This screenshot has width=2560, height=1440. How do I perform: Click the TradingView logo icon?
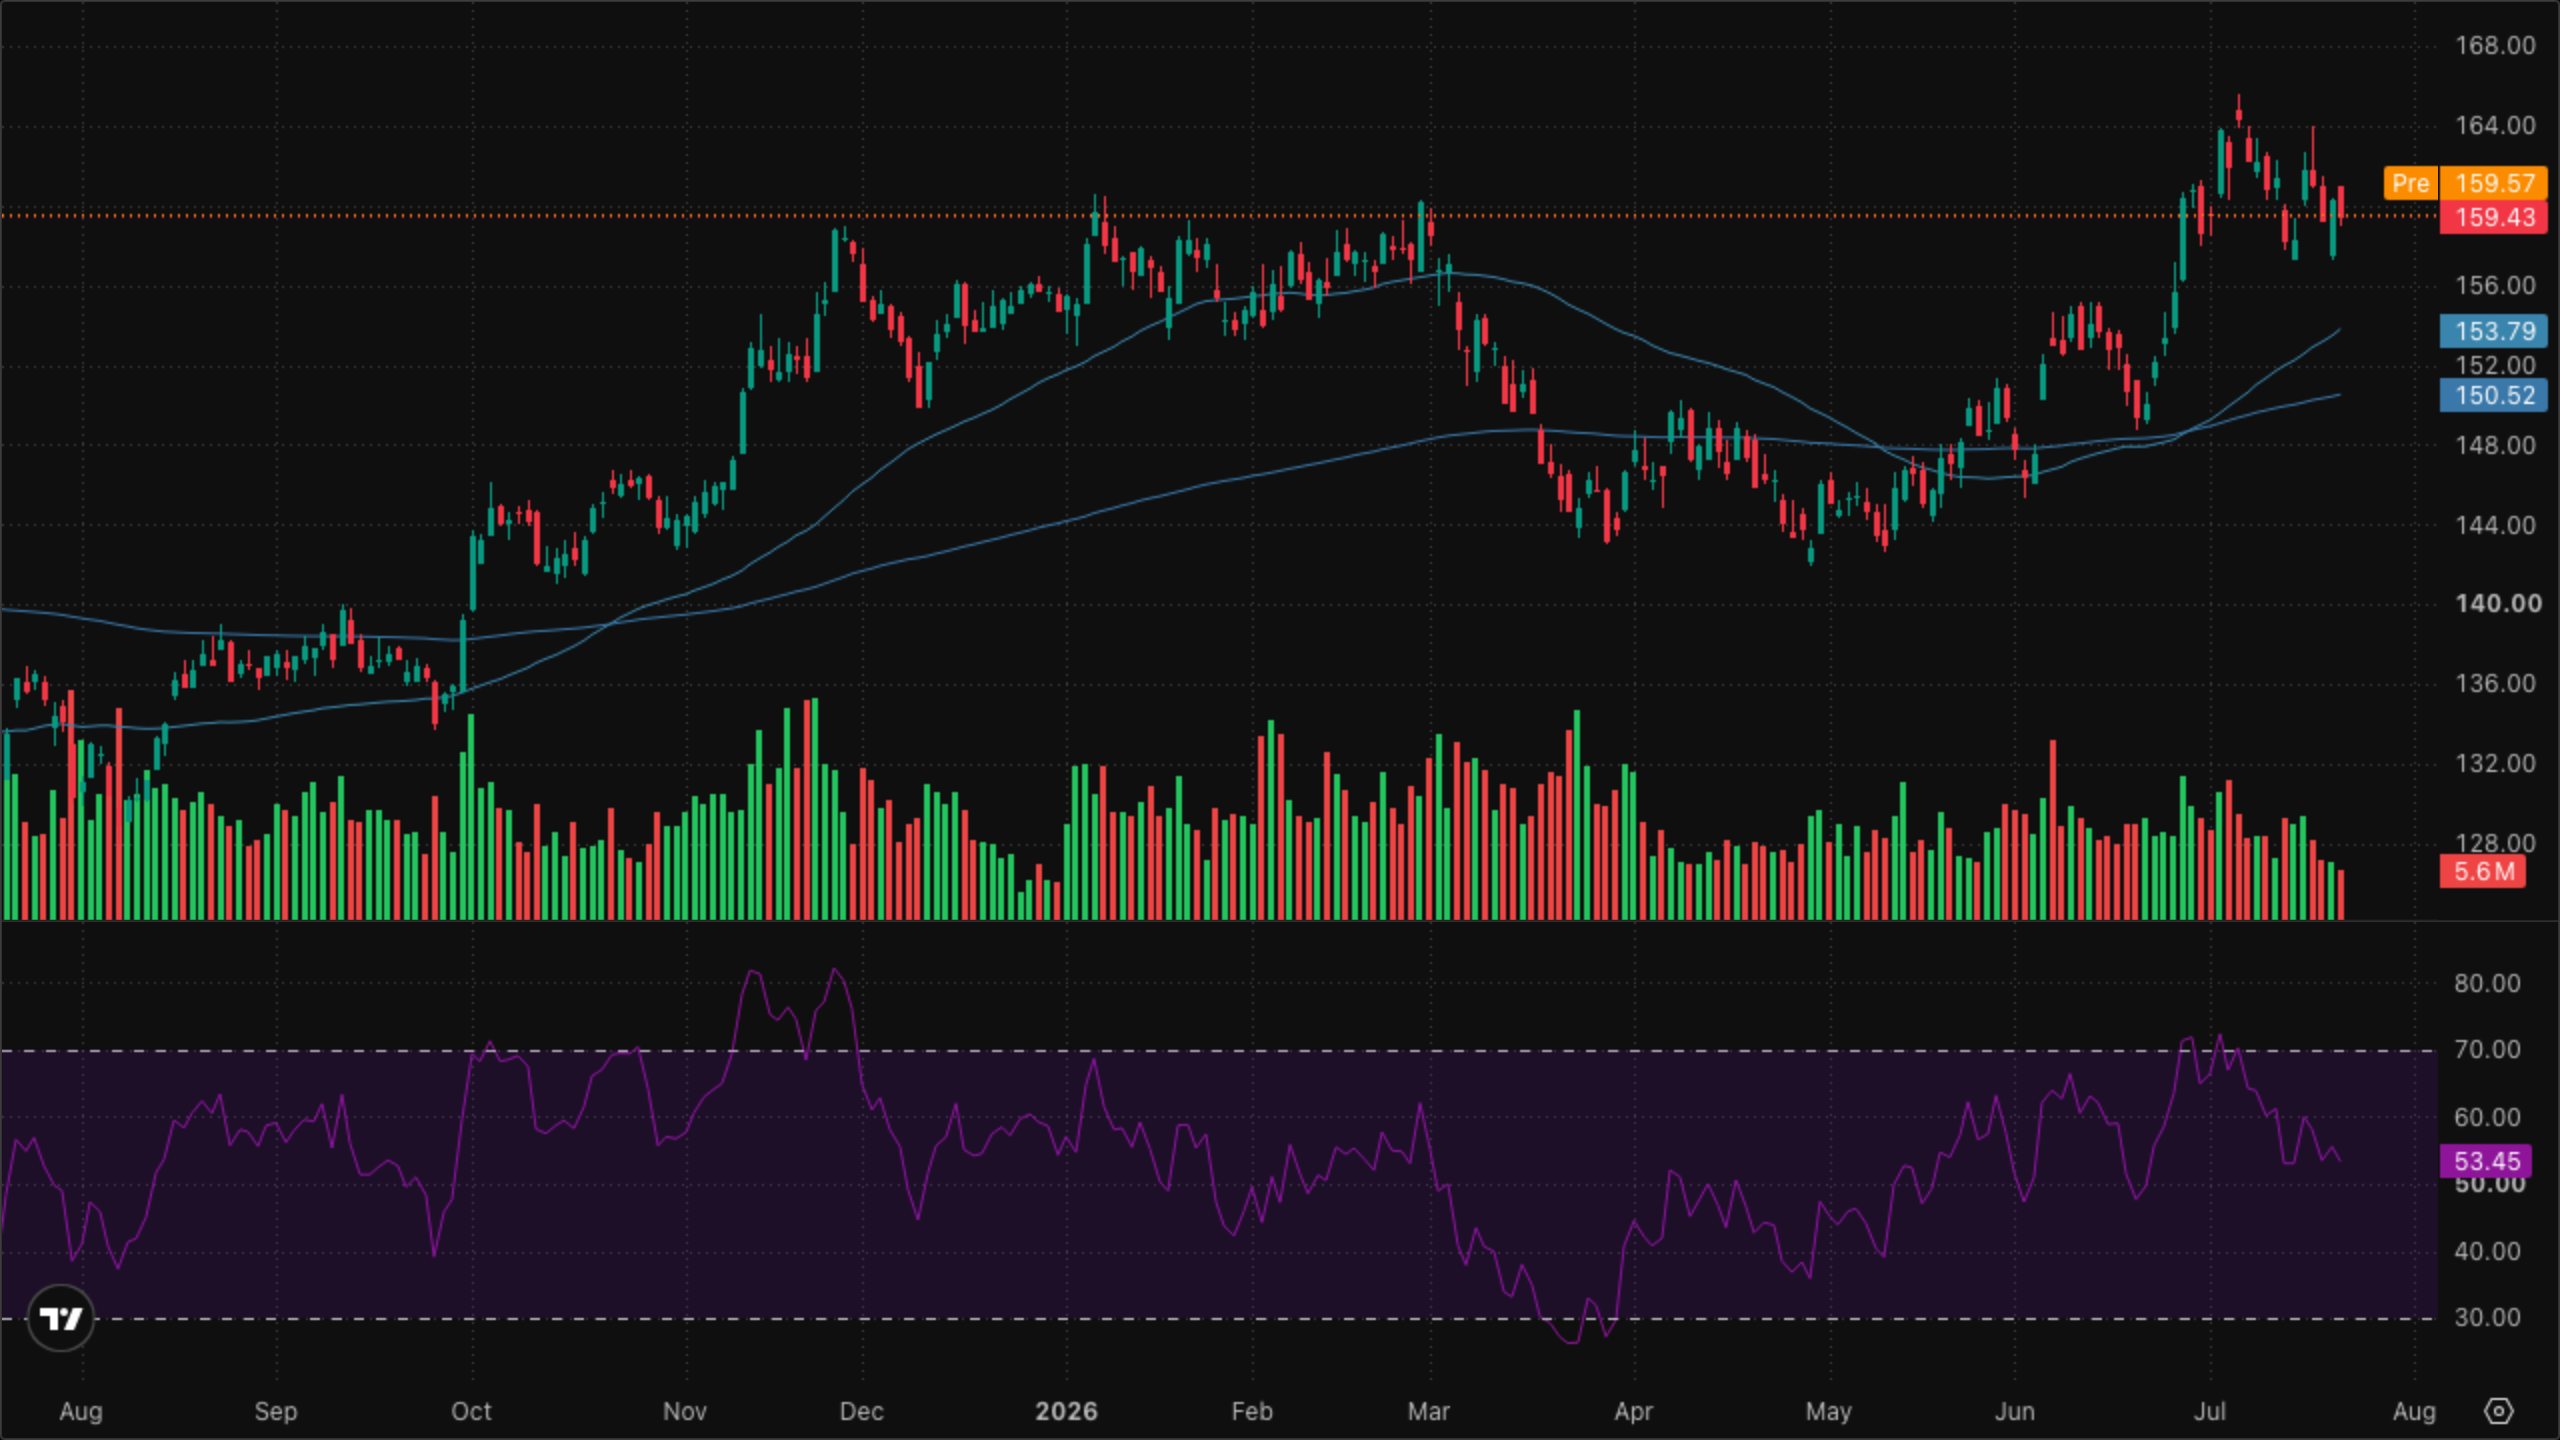click(x=61, y=1318)
